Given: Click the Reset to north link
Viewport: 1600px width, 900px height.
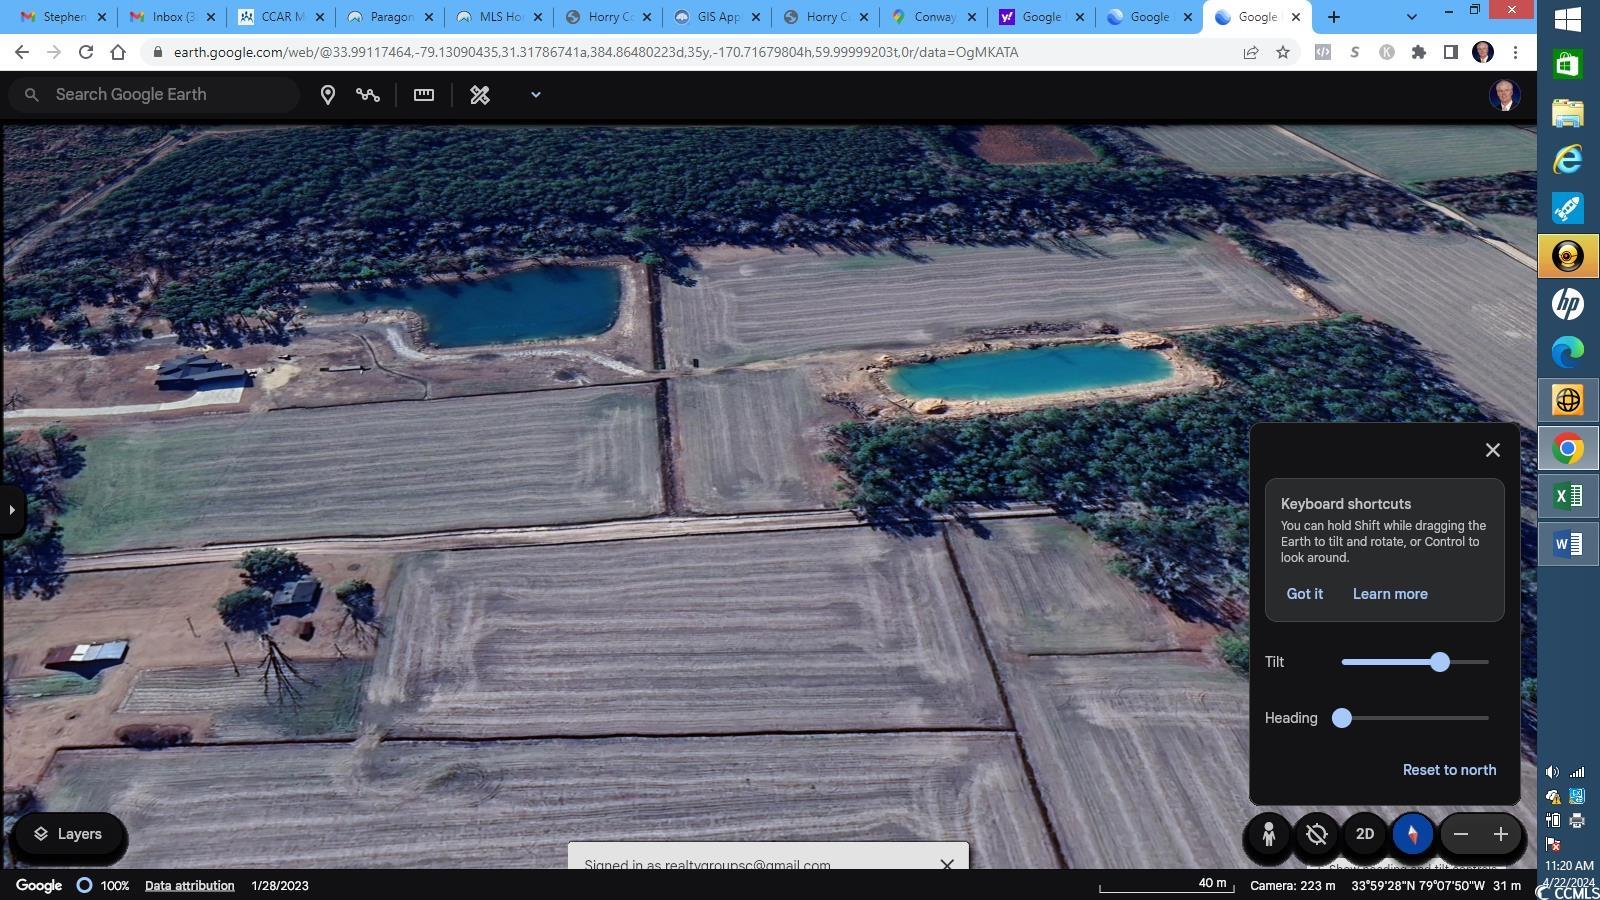Looking at the screenshot, I should coord(1449,770).
